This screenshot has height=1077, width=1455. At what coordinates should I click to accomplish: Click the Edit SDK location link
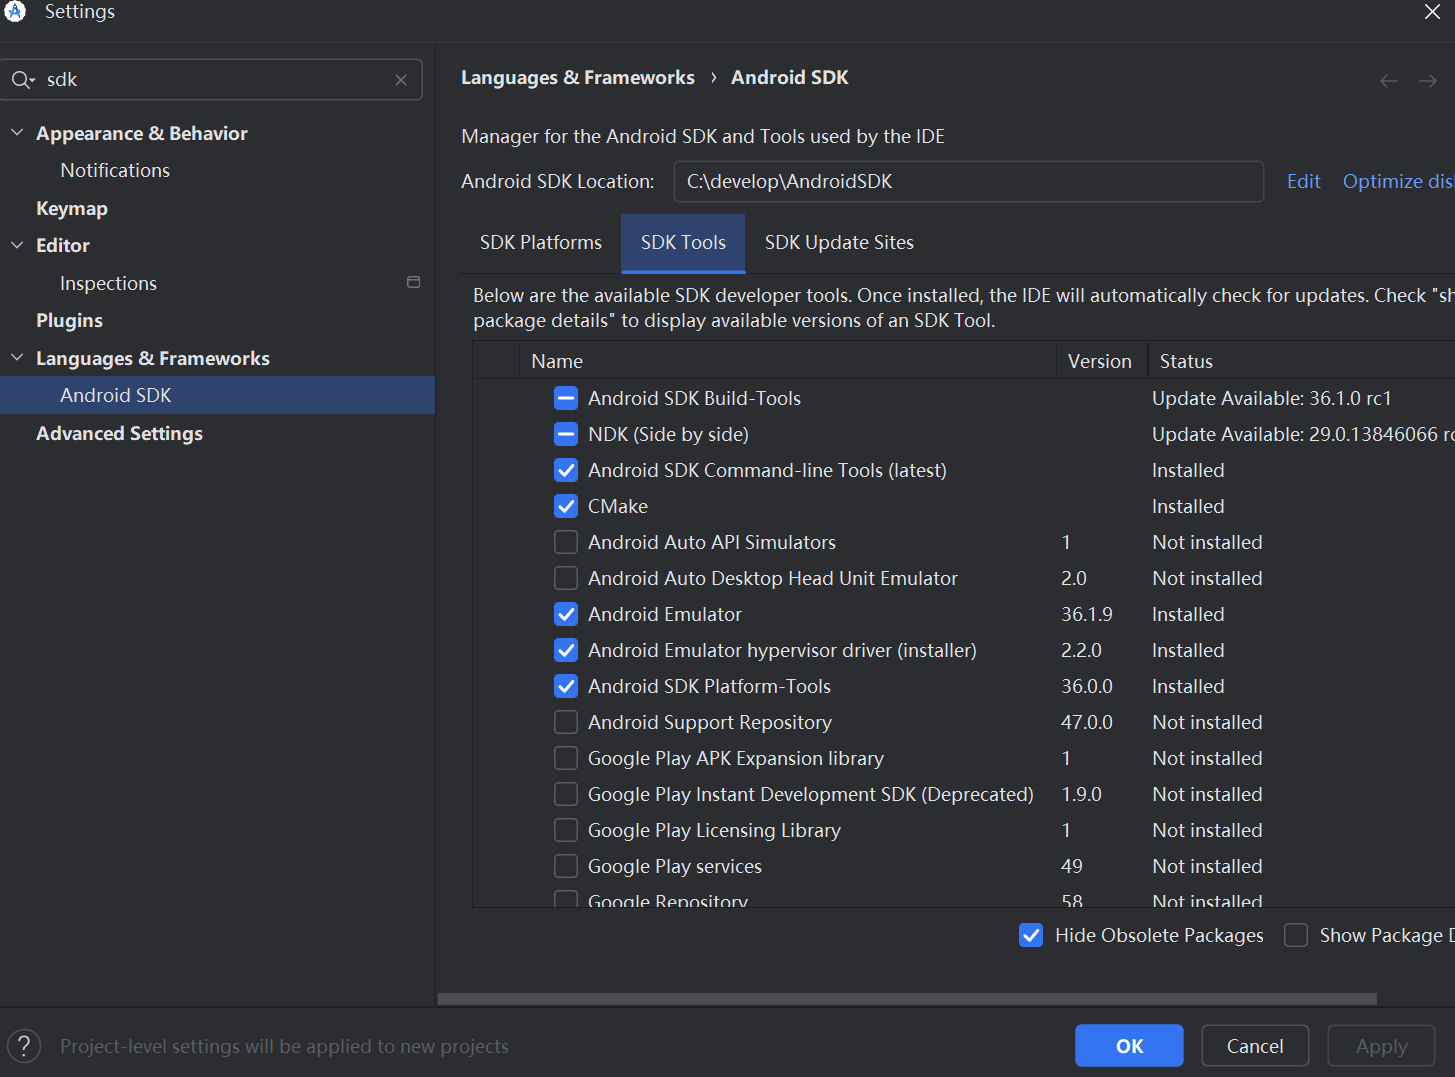(x=1303, y=181)
